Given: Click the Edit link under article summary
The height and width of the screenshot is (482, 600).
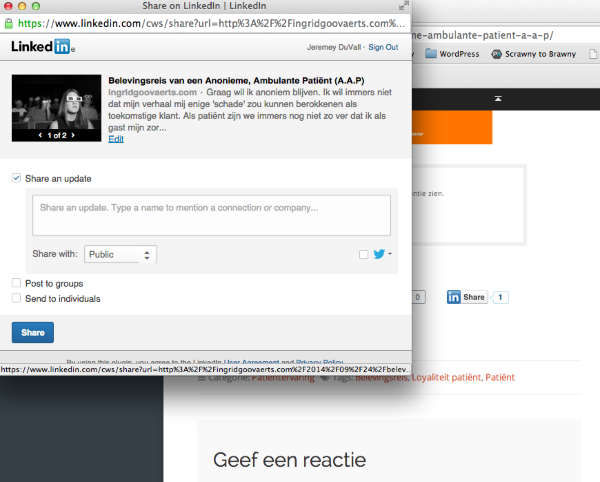Looking at the screenshot, I should [x=116, y=139].
